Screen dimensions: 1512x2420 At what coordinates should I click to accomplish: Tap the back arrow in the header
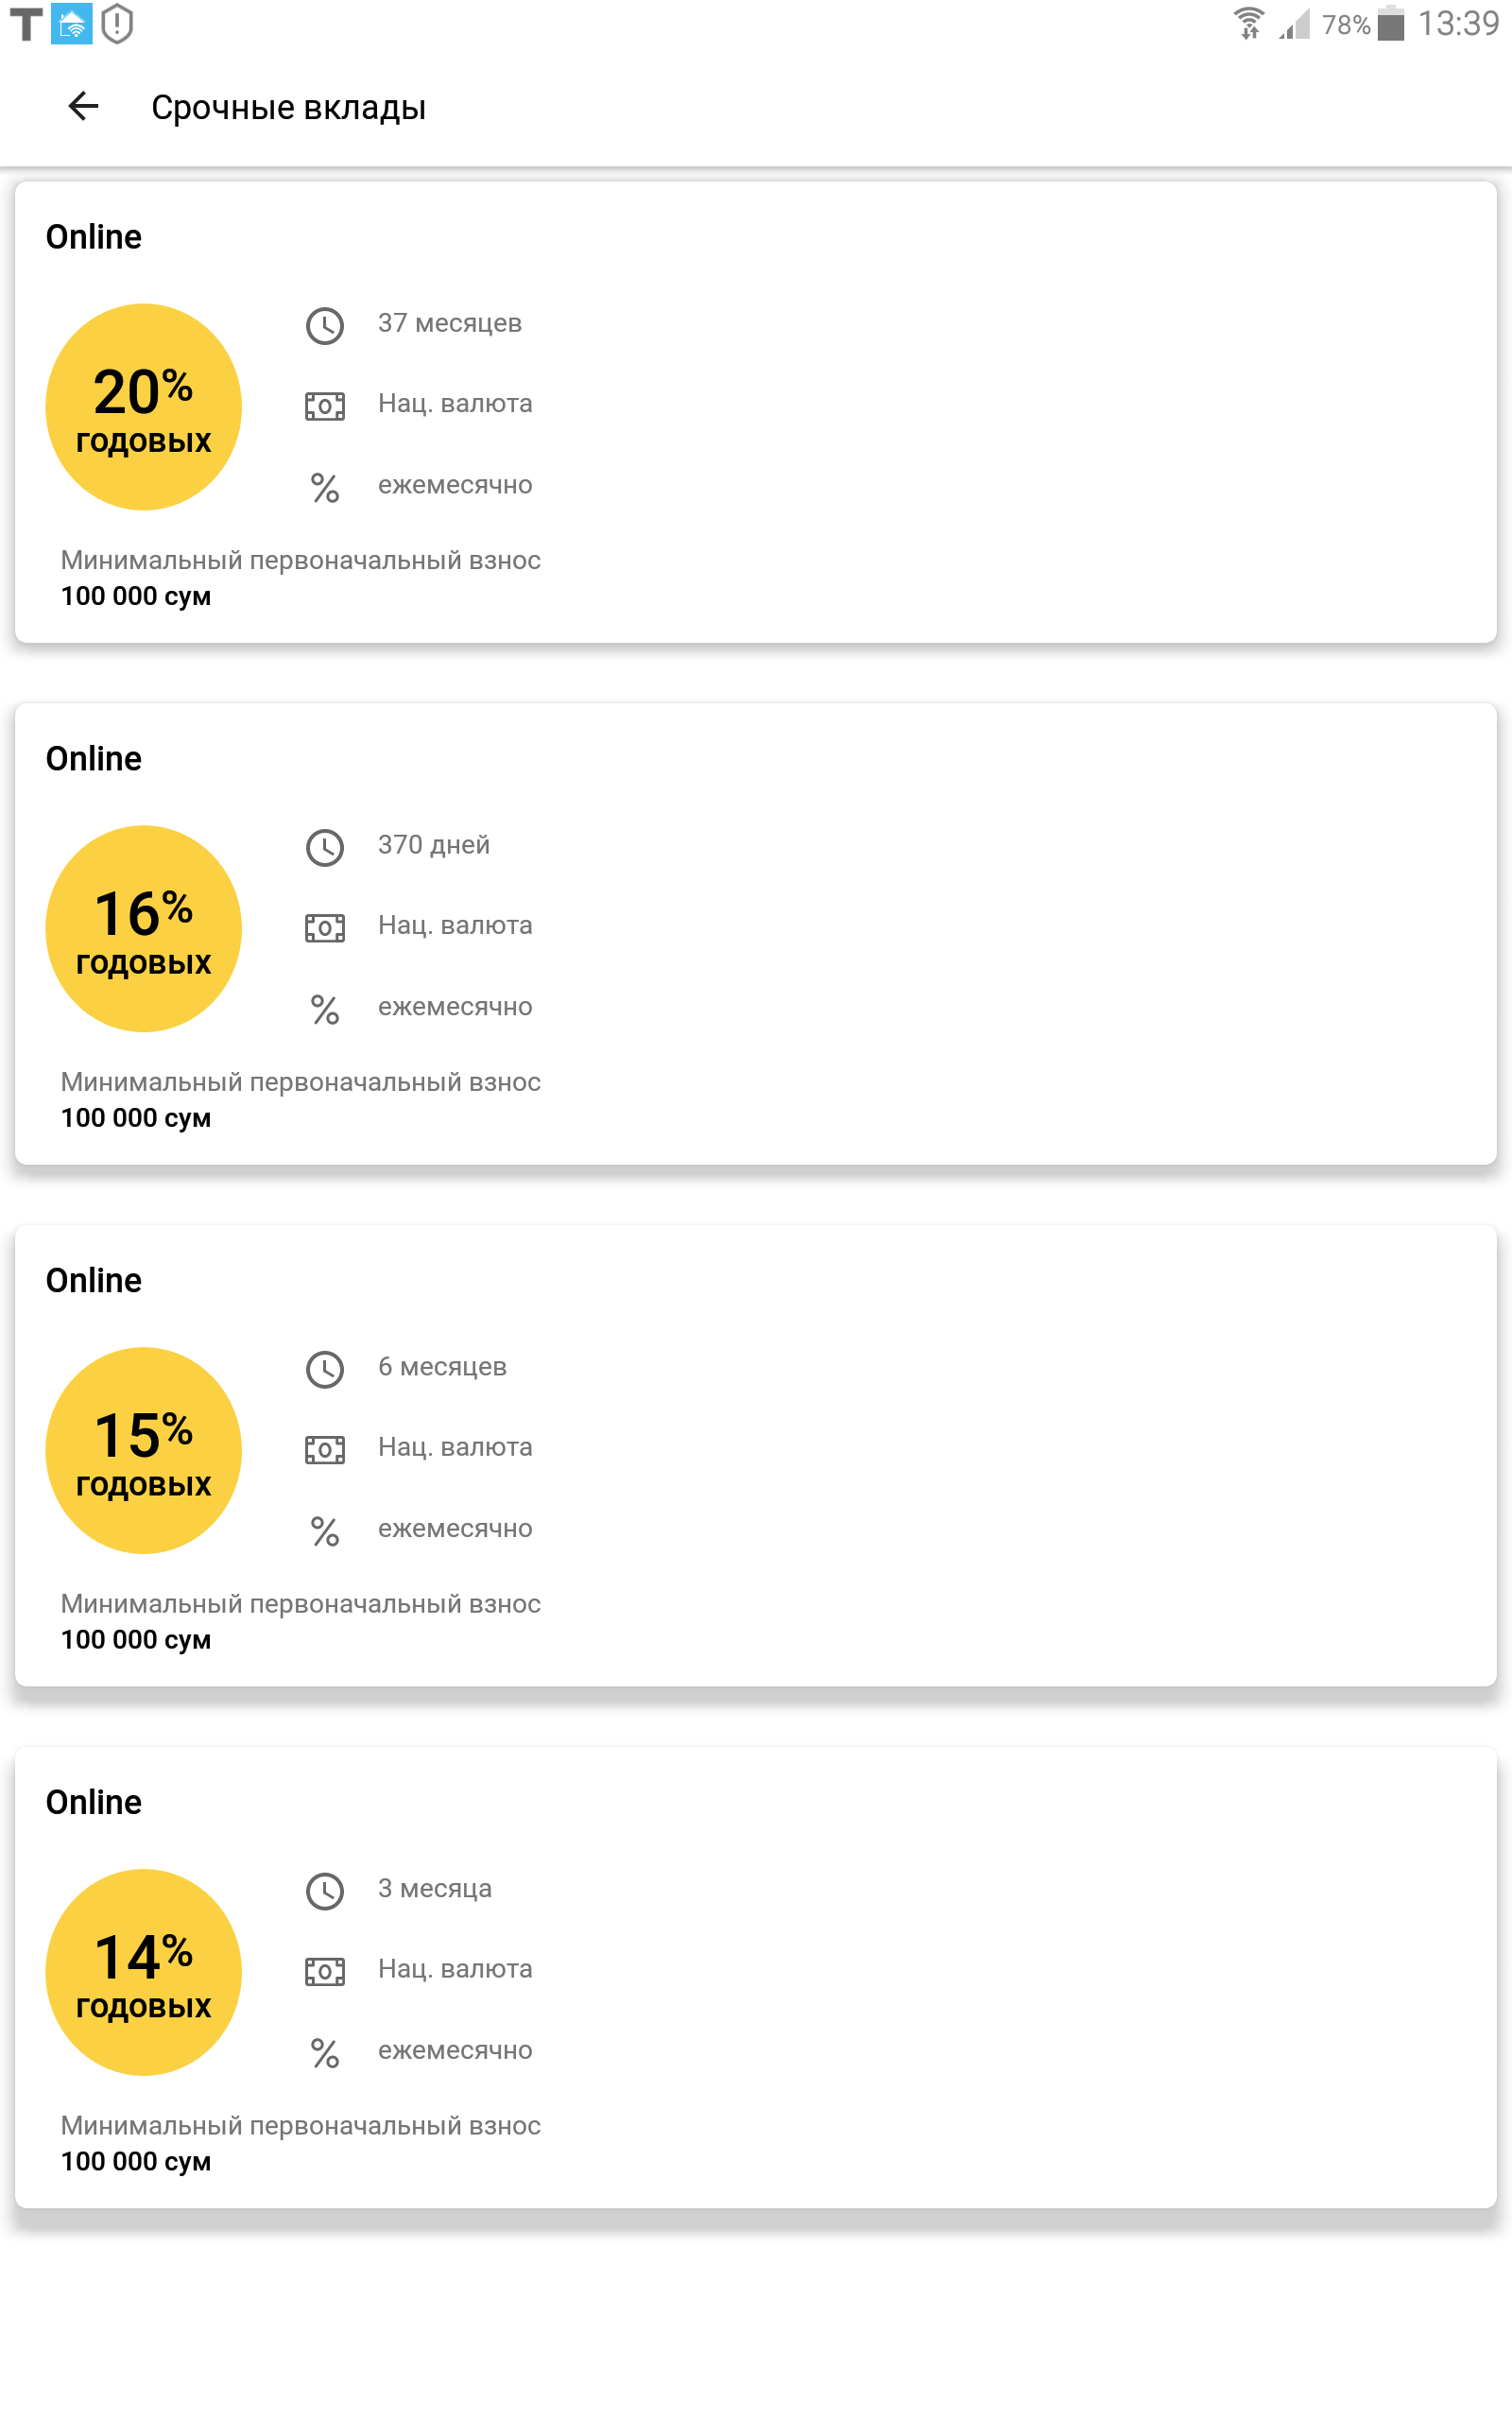[84, 107]
